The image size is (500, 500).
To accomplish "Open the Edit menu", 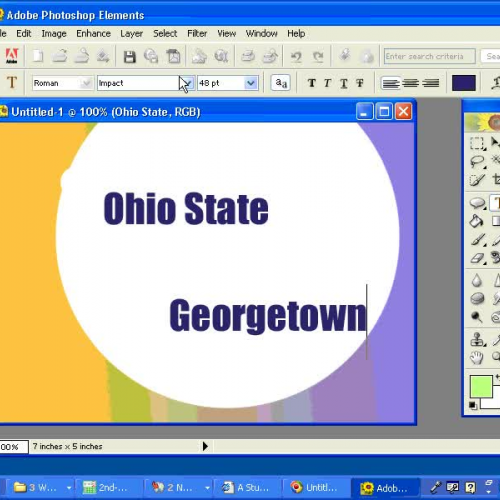I will (24, 33).
